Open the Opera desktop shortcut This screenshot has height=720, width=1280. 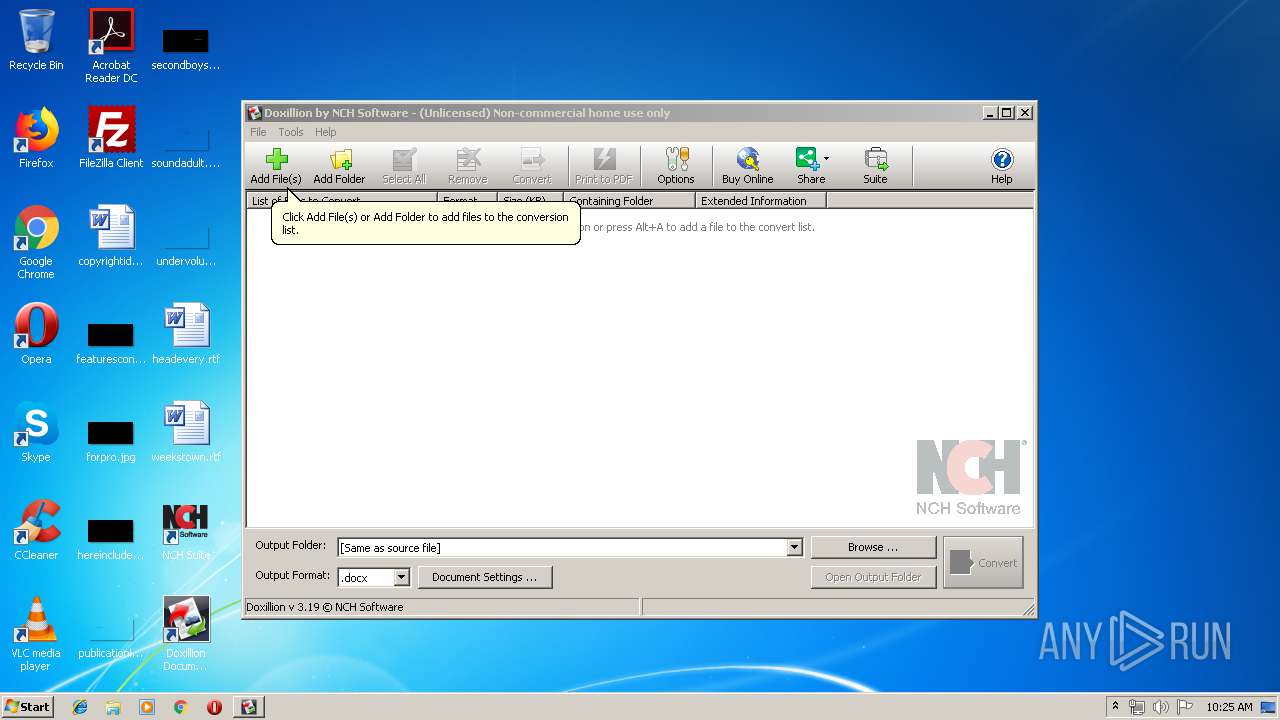36,335
